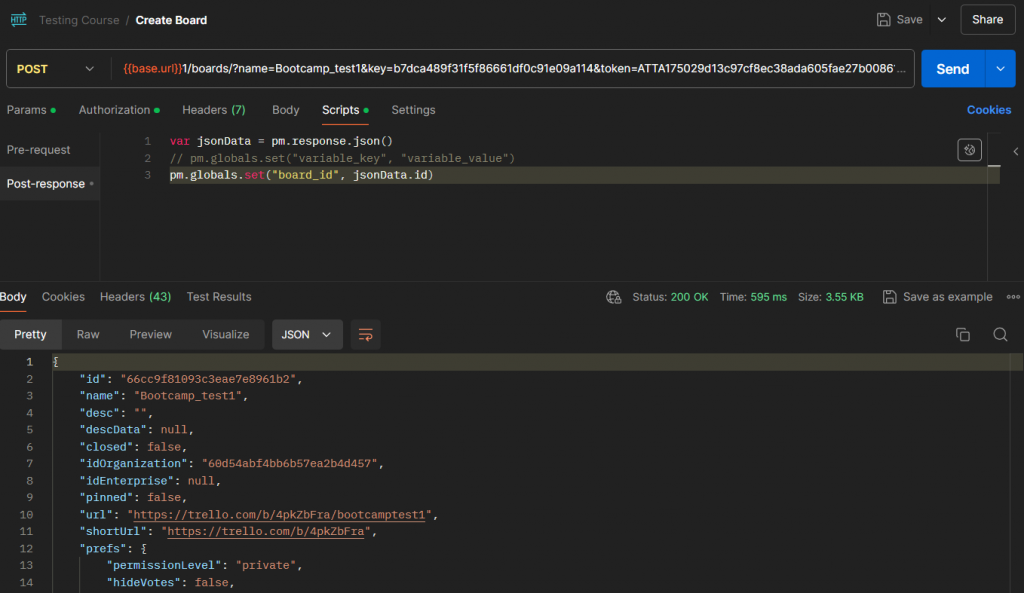
Task: Select the Pre-request script section
Action: pyautogui.click(x=39, y=150)
